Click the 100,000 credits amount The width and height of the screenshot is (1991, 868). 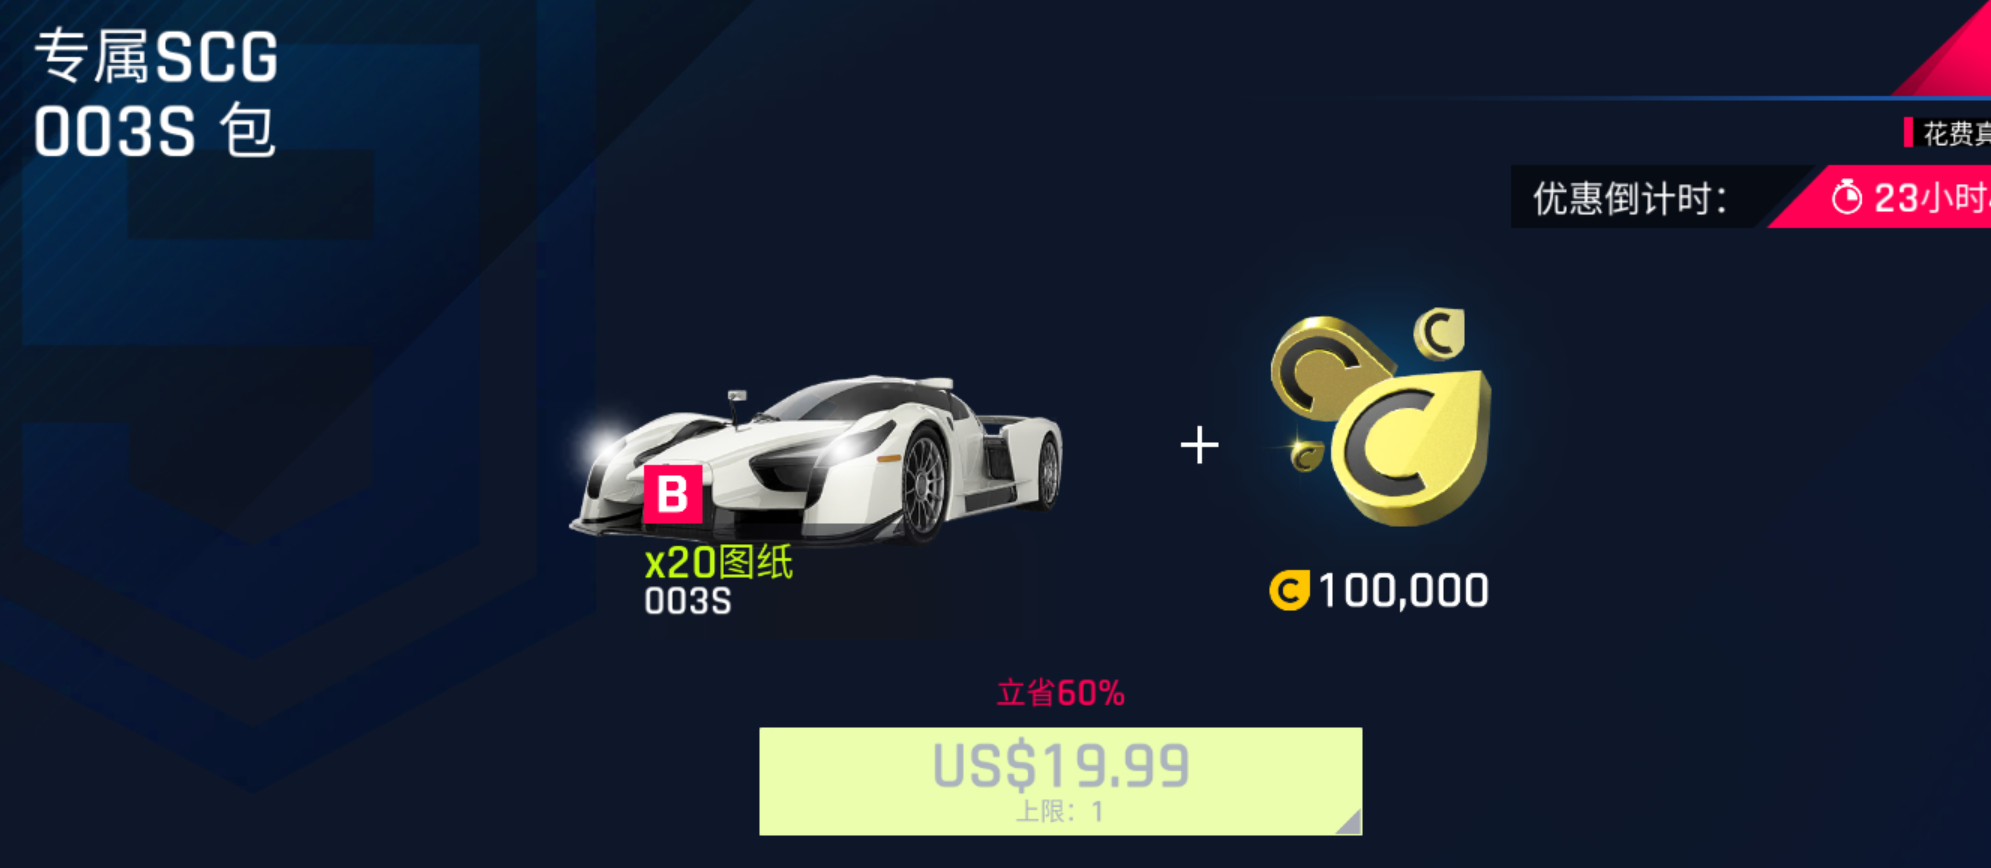(1403, 590)
